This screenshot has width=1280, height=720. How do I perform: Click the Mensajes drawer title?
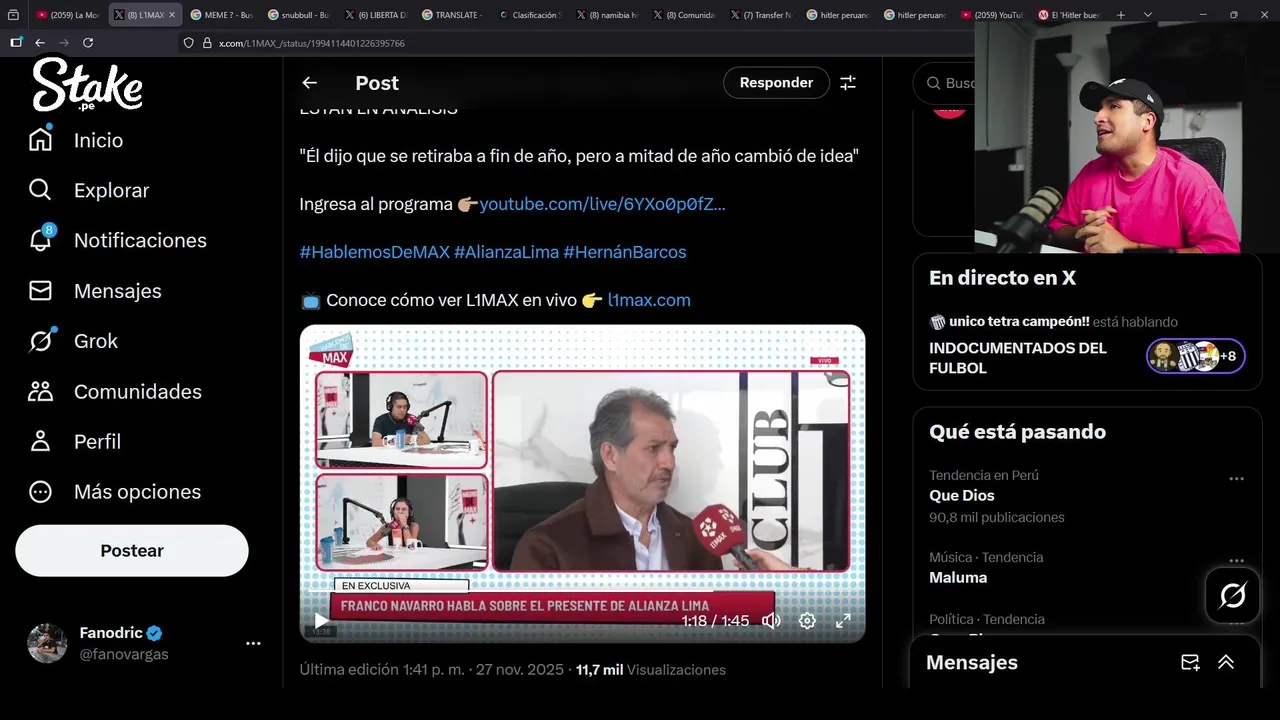(972, 662)
